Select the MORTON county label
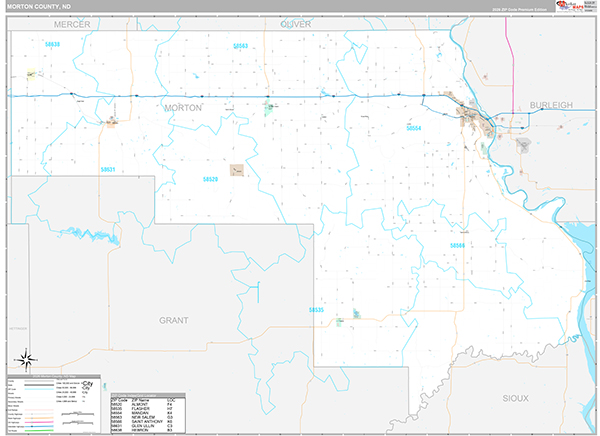Viewport: 600px width, 436px height. click(x=182, y=107)
